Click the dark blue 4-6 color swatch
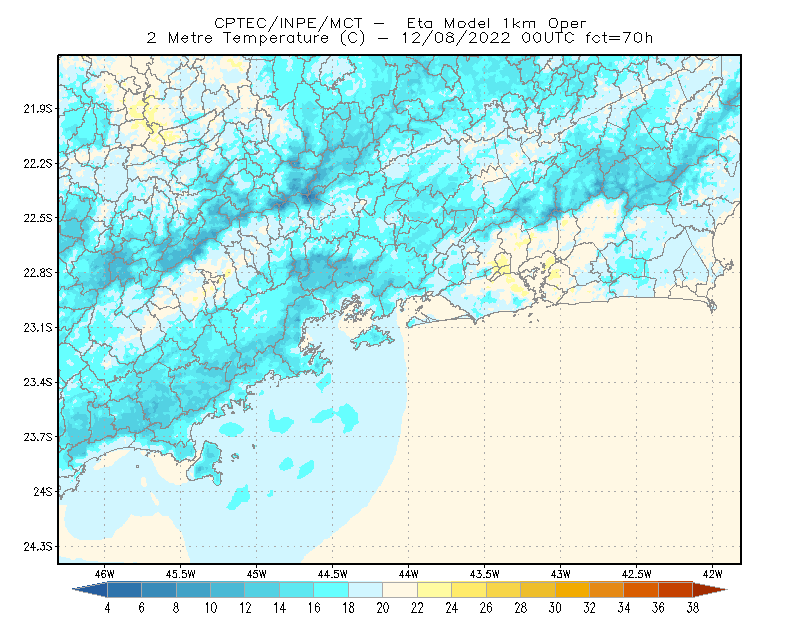Screen dimensions: 800x618 124,590
